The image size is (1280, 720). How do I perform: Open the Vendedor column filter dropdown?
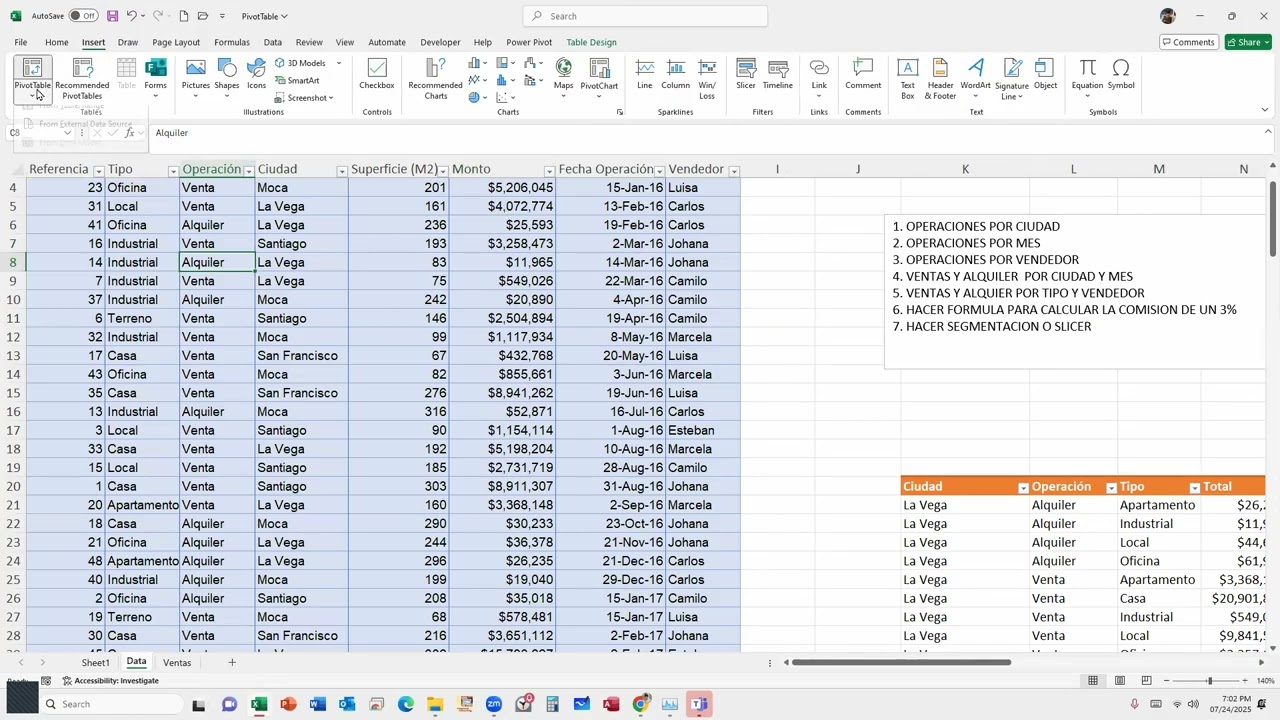click(x=734, y=171)
